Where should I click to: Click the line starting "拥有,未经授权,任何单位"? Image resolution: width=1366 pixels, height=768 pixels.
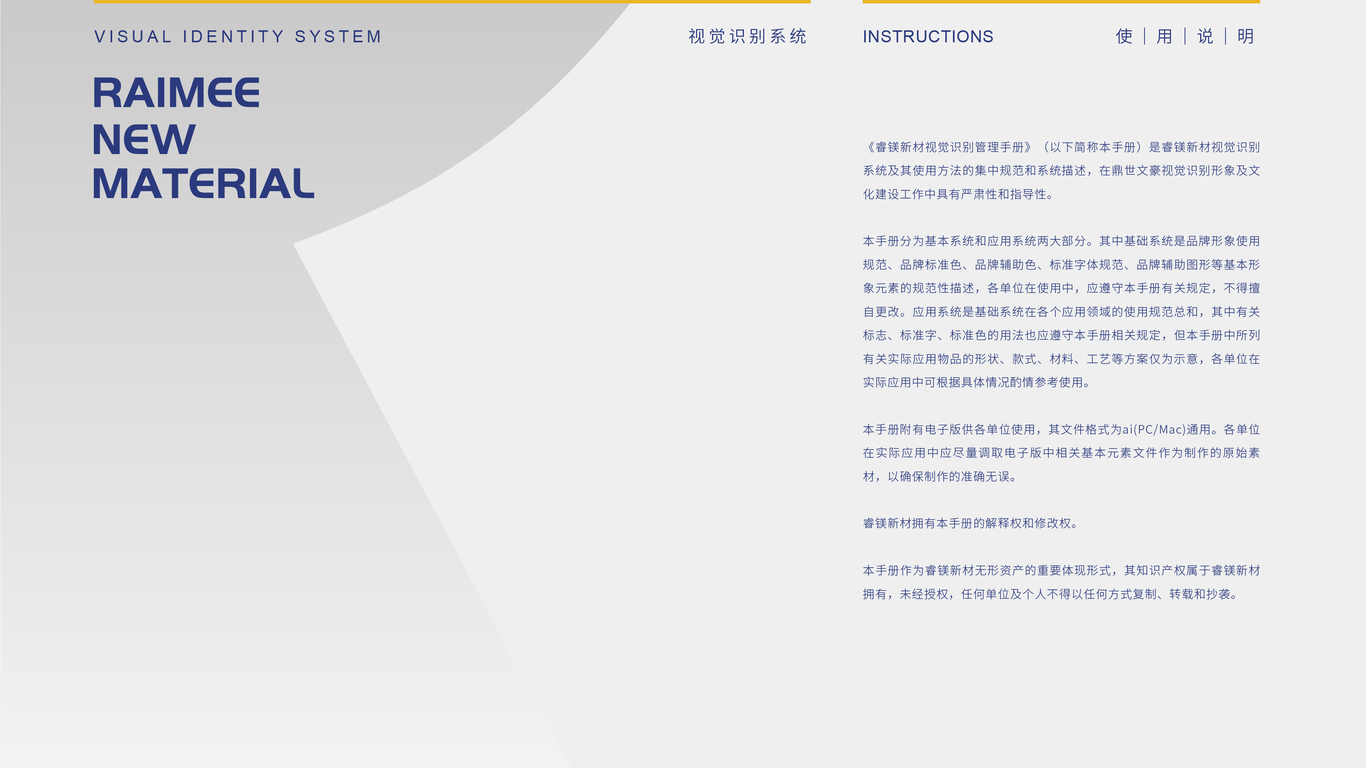(x=1053, y=594)
